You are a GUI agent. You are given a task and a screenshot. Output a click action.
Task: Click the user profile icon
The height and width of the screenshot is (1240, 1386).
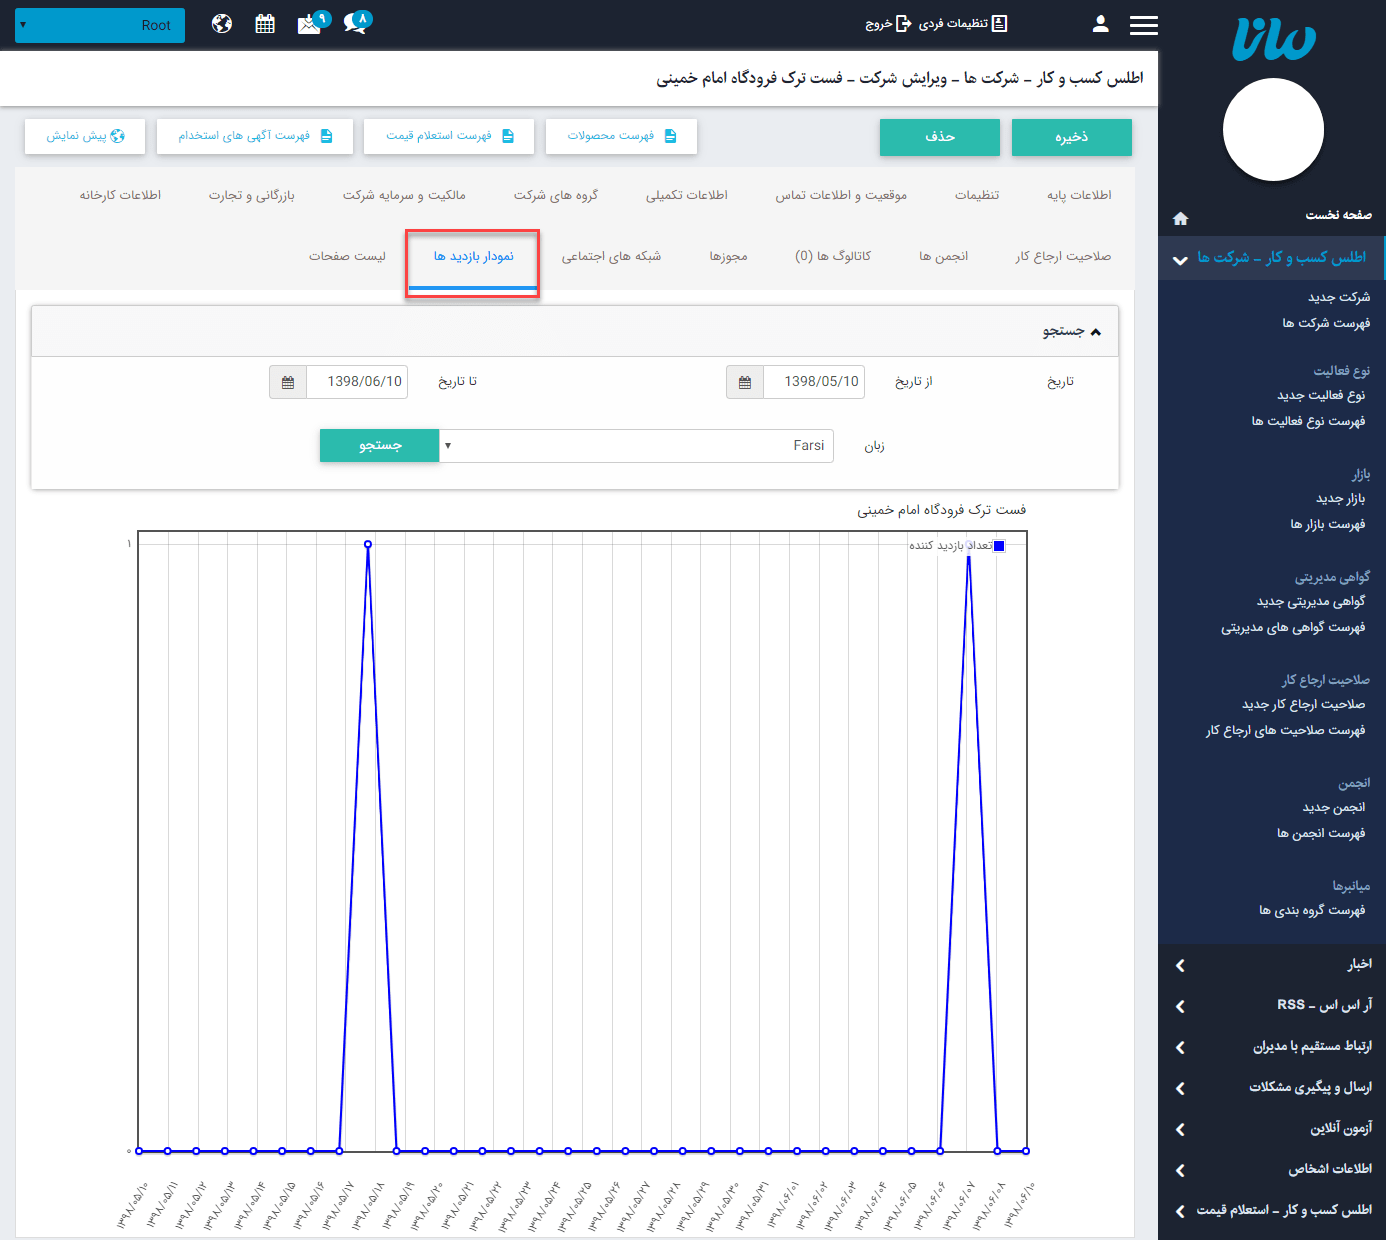pos(1101,24)
